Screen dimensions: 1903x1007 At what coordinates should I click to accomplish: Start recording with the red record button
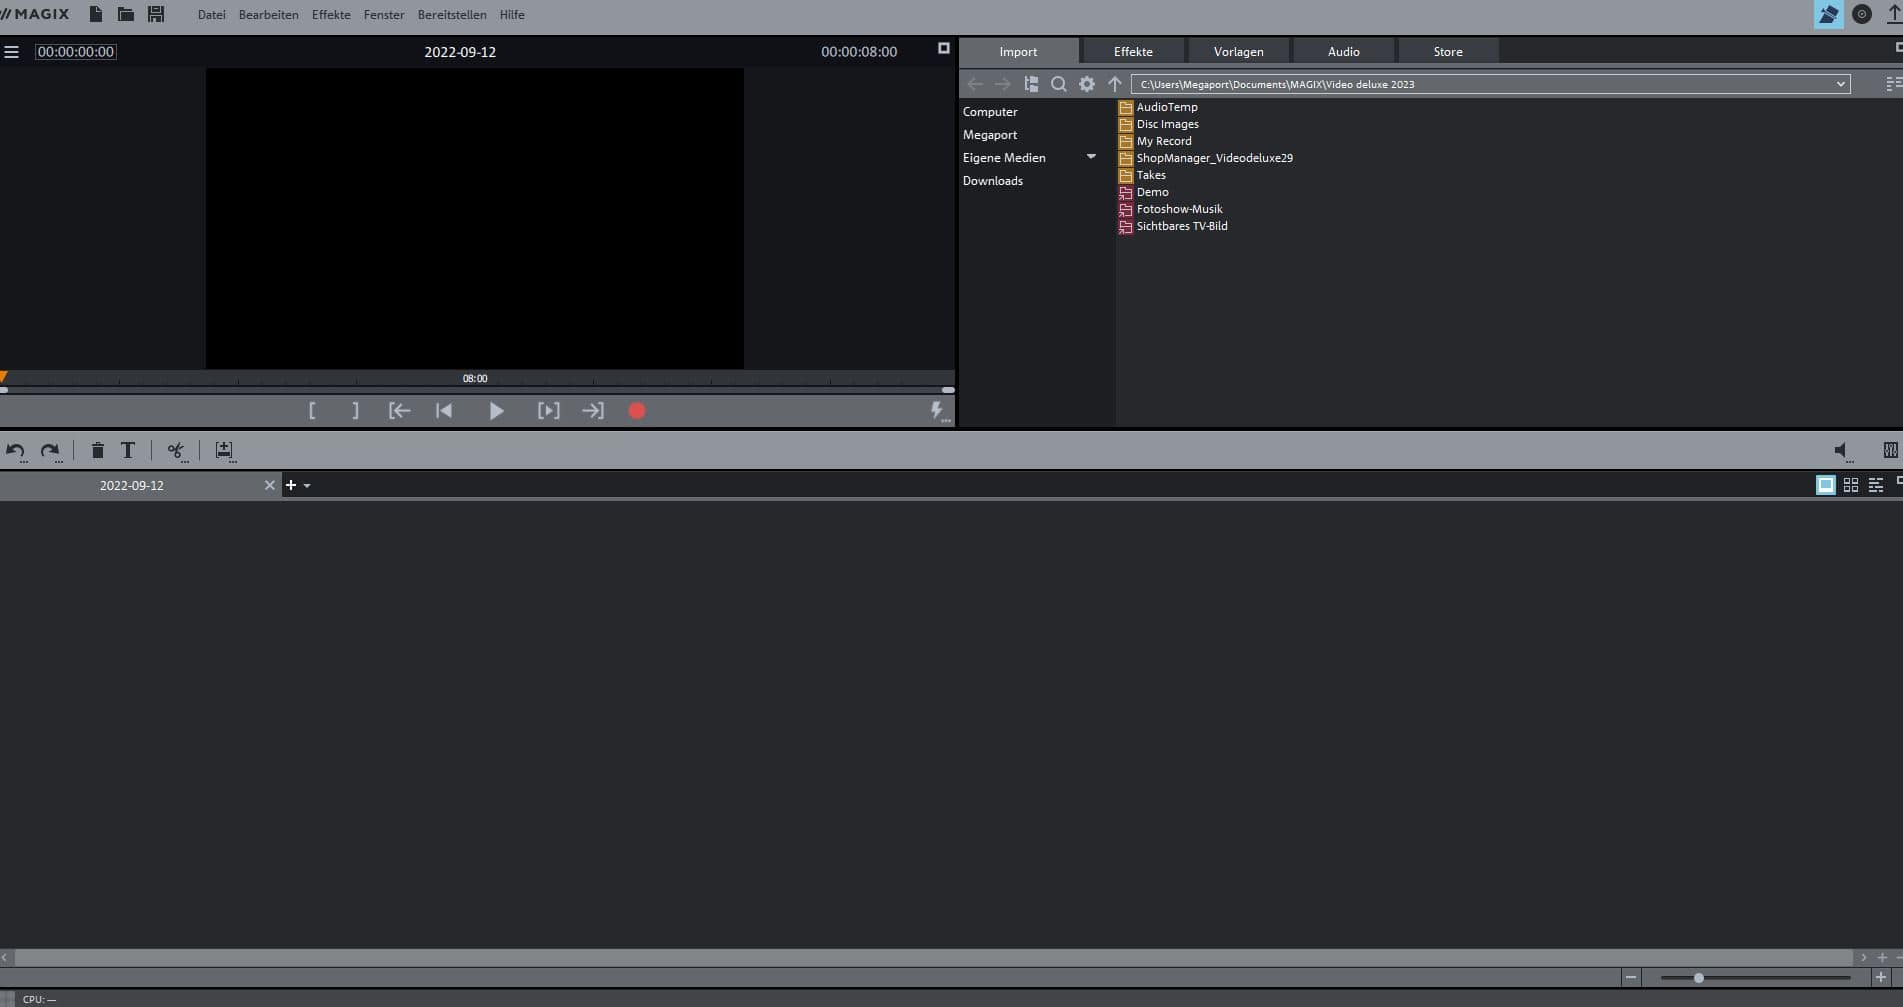[637, 411]
